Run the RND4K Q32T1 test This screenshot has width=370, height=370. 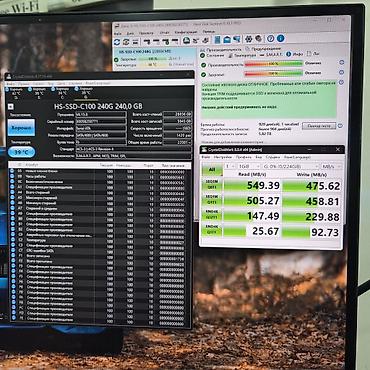click(212, 215)
